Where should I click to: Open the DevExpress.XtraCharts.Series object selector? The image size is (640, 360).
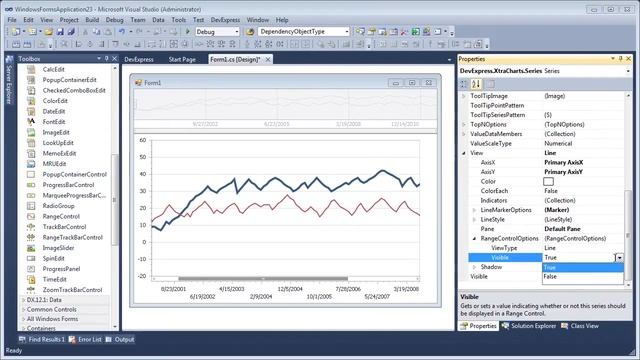[628, 71]
